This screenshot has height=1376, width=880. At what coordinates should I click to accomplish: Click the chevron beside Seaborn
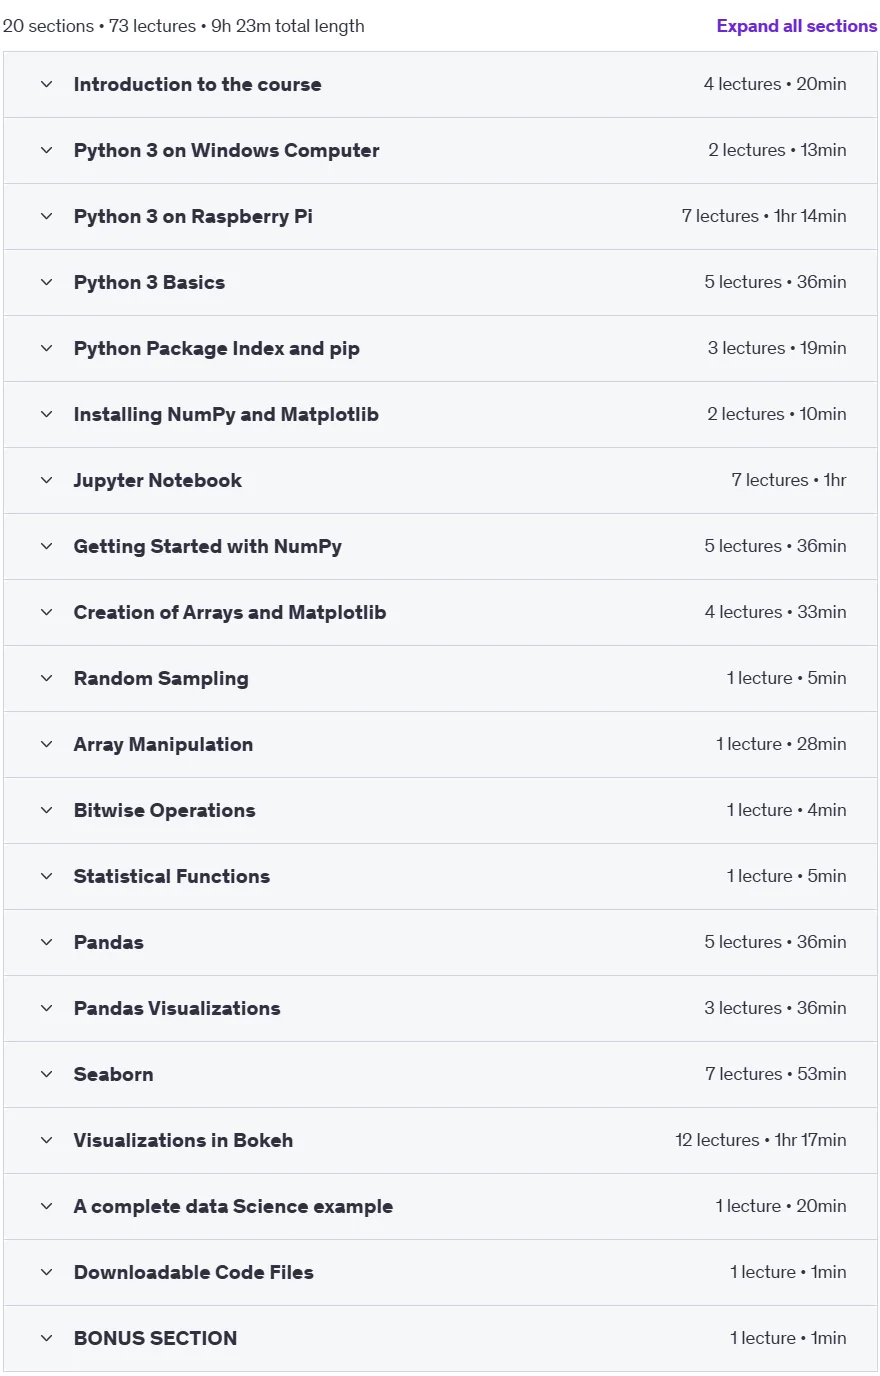(x=46, y=1075)
